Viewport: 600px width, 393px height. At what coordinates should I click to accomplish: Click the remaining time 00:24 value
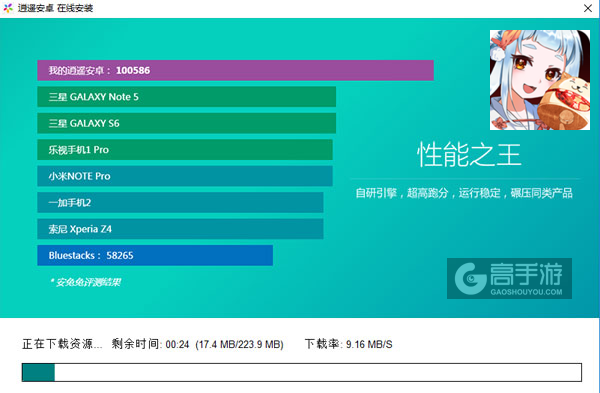click(x=177, y=344)
